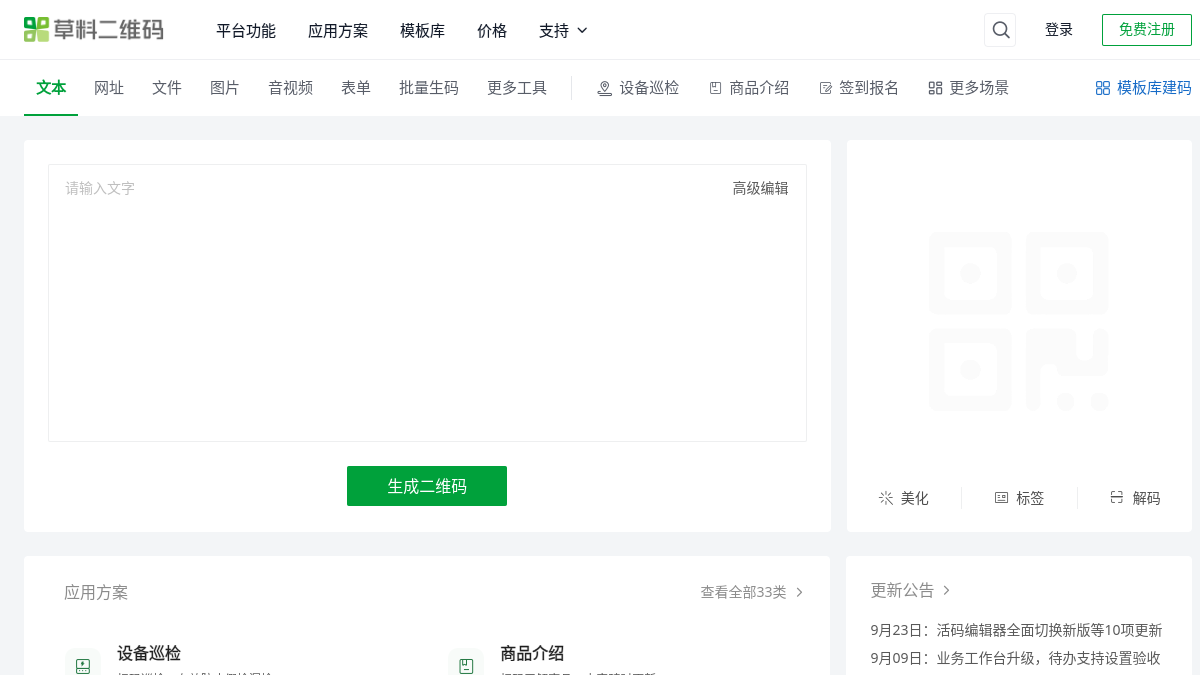Switch to the 文件 tab
The height and width of the screenshot is (675, 1200).
pyautogui.click(x=167, y=88)
